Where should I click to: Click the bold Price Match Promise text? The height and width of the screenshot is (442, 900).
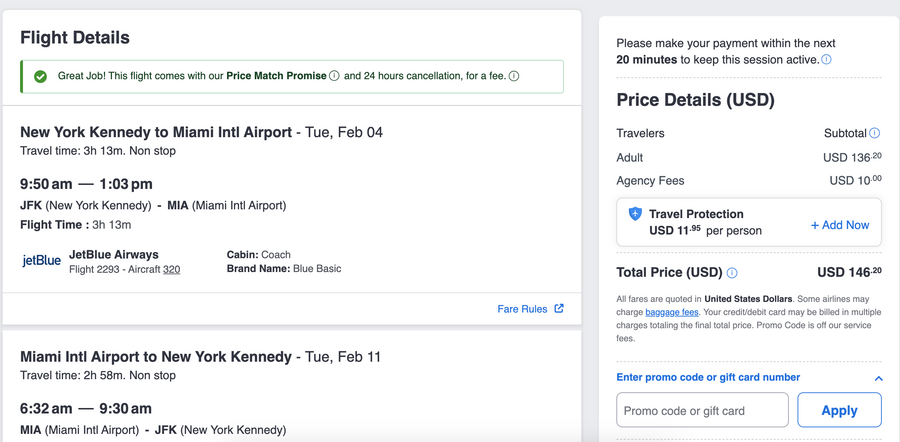pyautogui.click(x=276, y=76)
